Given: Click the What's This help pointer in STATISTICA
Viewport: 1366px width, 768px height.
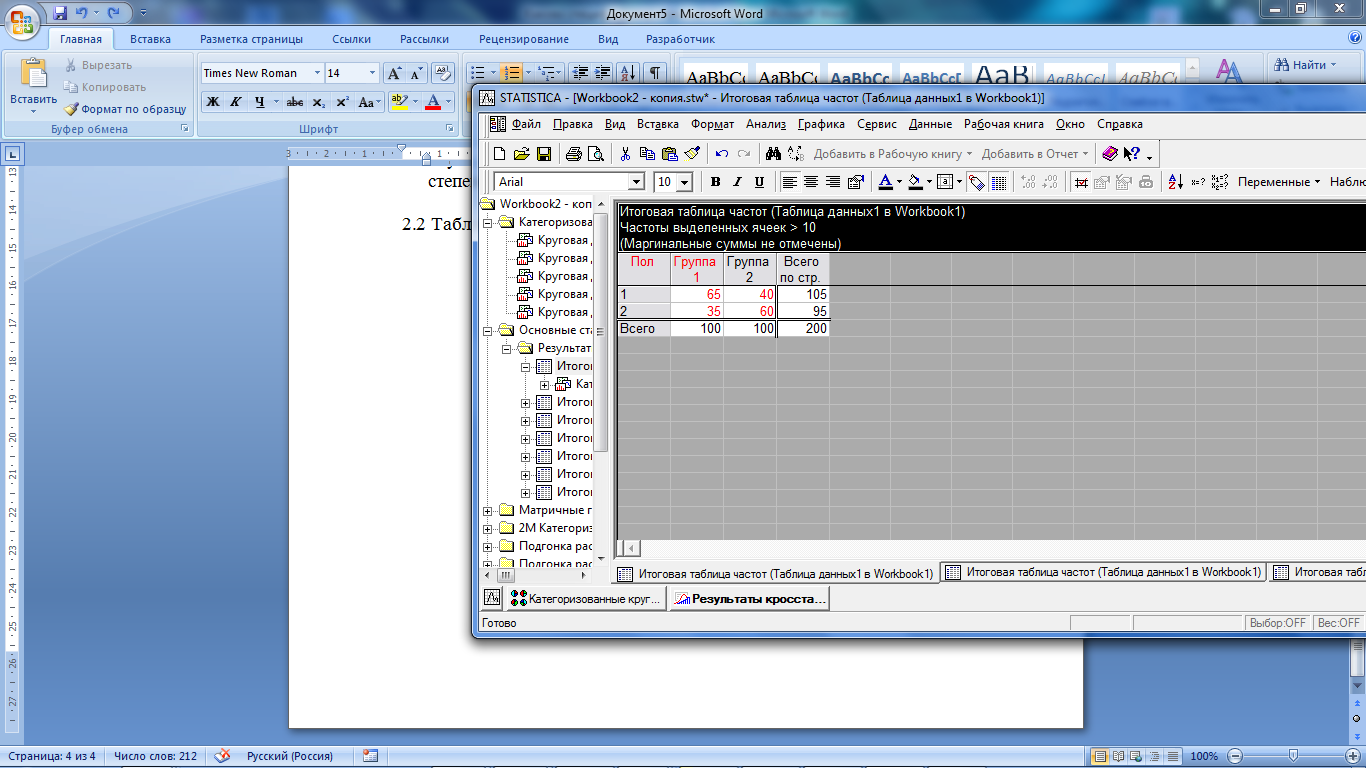Looking at the screenshot, I should pyautogui.click(x=1132, y=154).
